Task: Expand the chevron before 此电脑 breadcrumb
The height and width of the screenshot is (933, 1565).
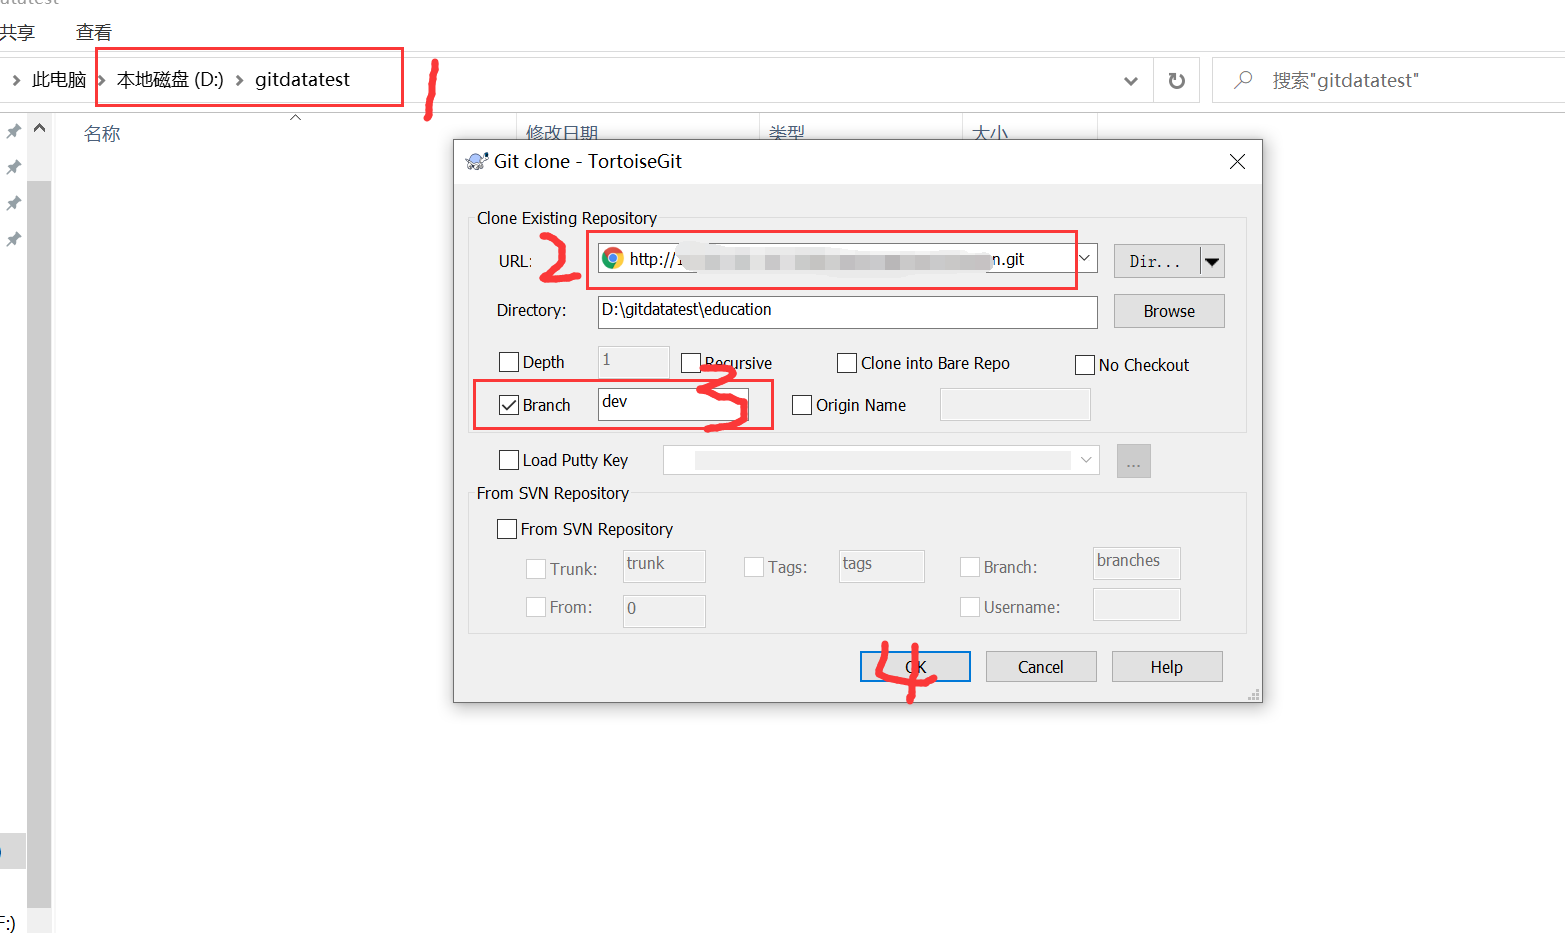Action: [x=16, y=80]
